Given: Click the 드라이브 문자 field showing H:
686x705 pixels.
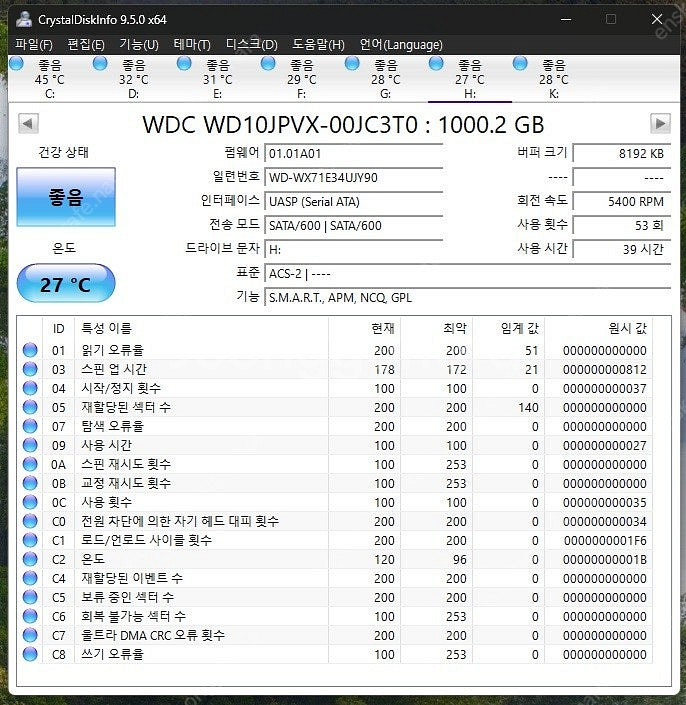Looking at the screenshot, I should click(x=354, y=249).
